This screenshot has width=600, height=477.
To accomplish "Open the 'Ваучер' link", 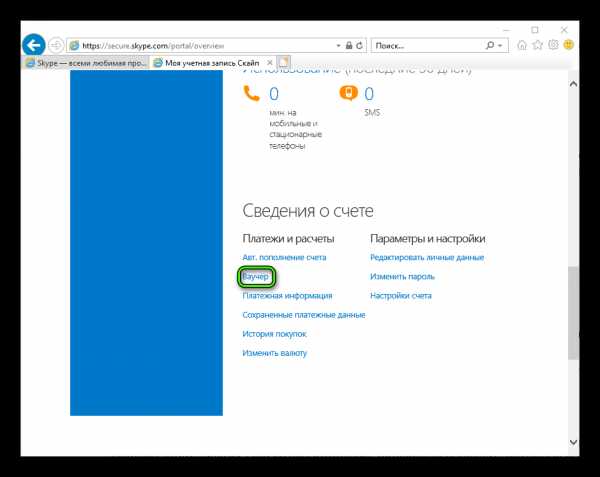I will pos(256,276).
